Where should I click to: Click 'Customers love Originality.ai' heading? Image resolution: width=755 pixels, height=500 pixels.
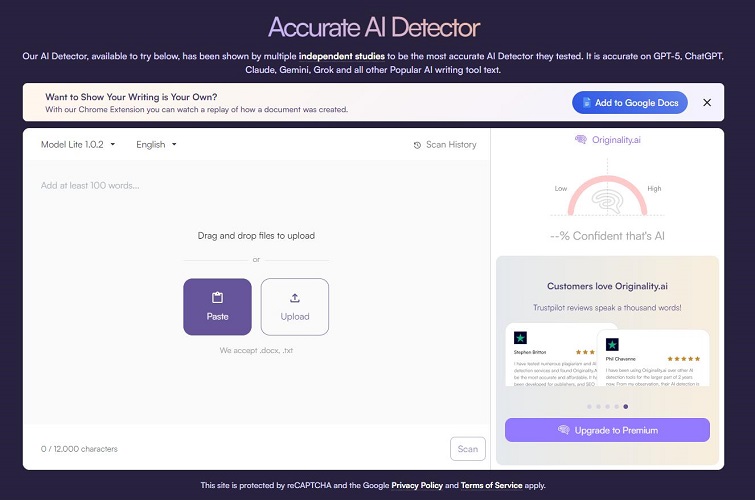click(607, 286)
